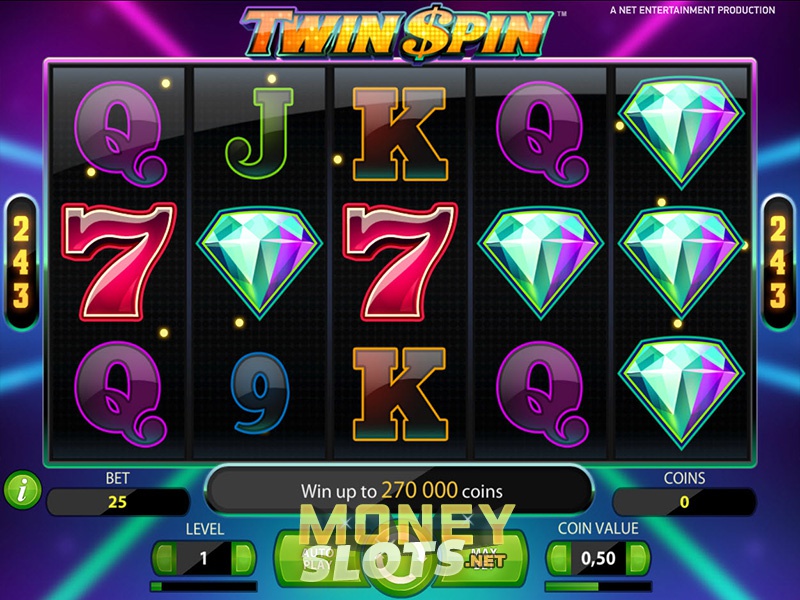Image resolution: width=800 pixels, height=600 pixels.
Task: Click the right 243 ways indicator
Action: [x=778, y=262]
